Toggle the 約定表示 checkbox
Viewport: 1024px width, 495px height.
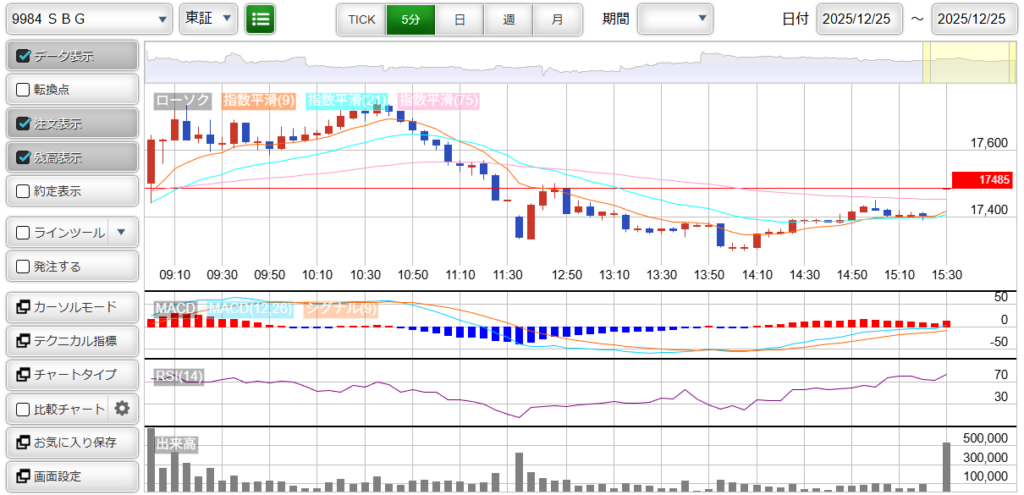click(24, 191)
